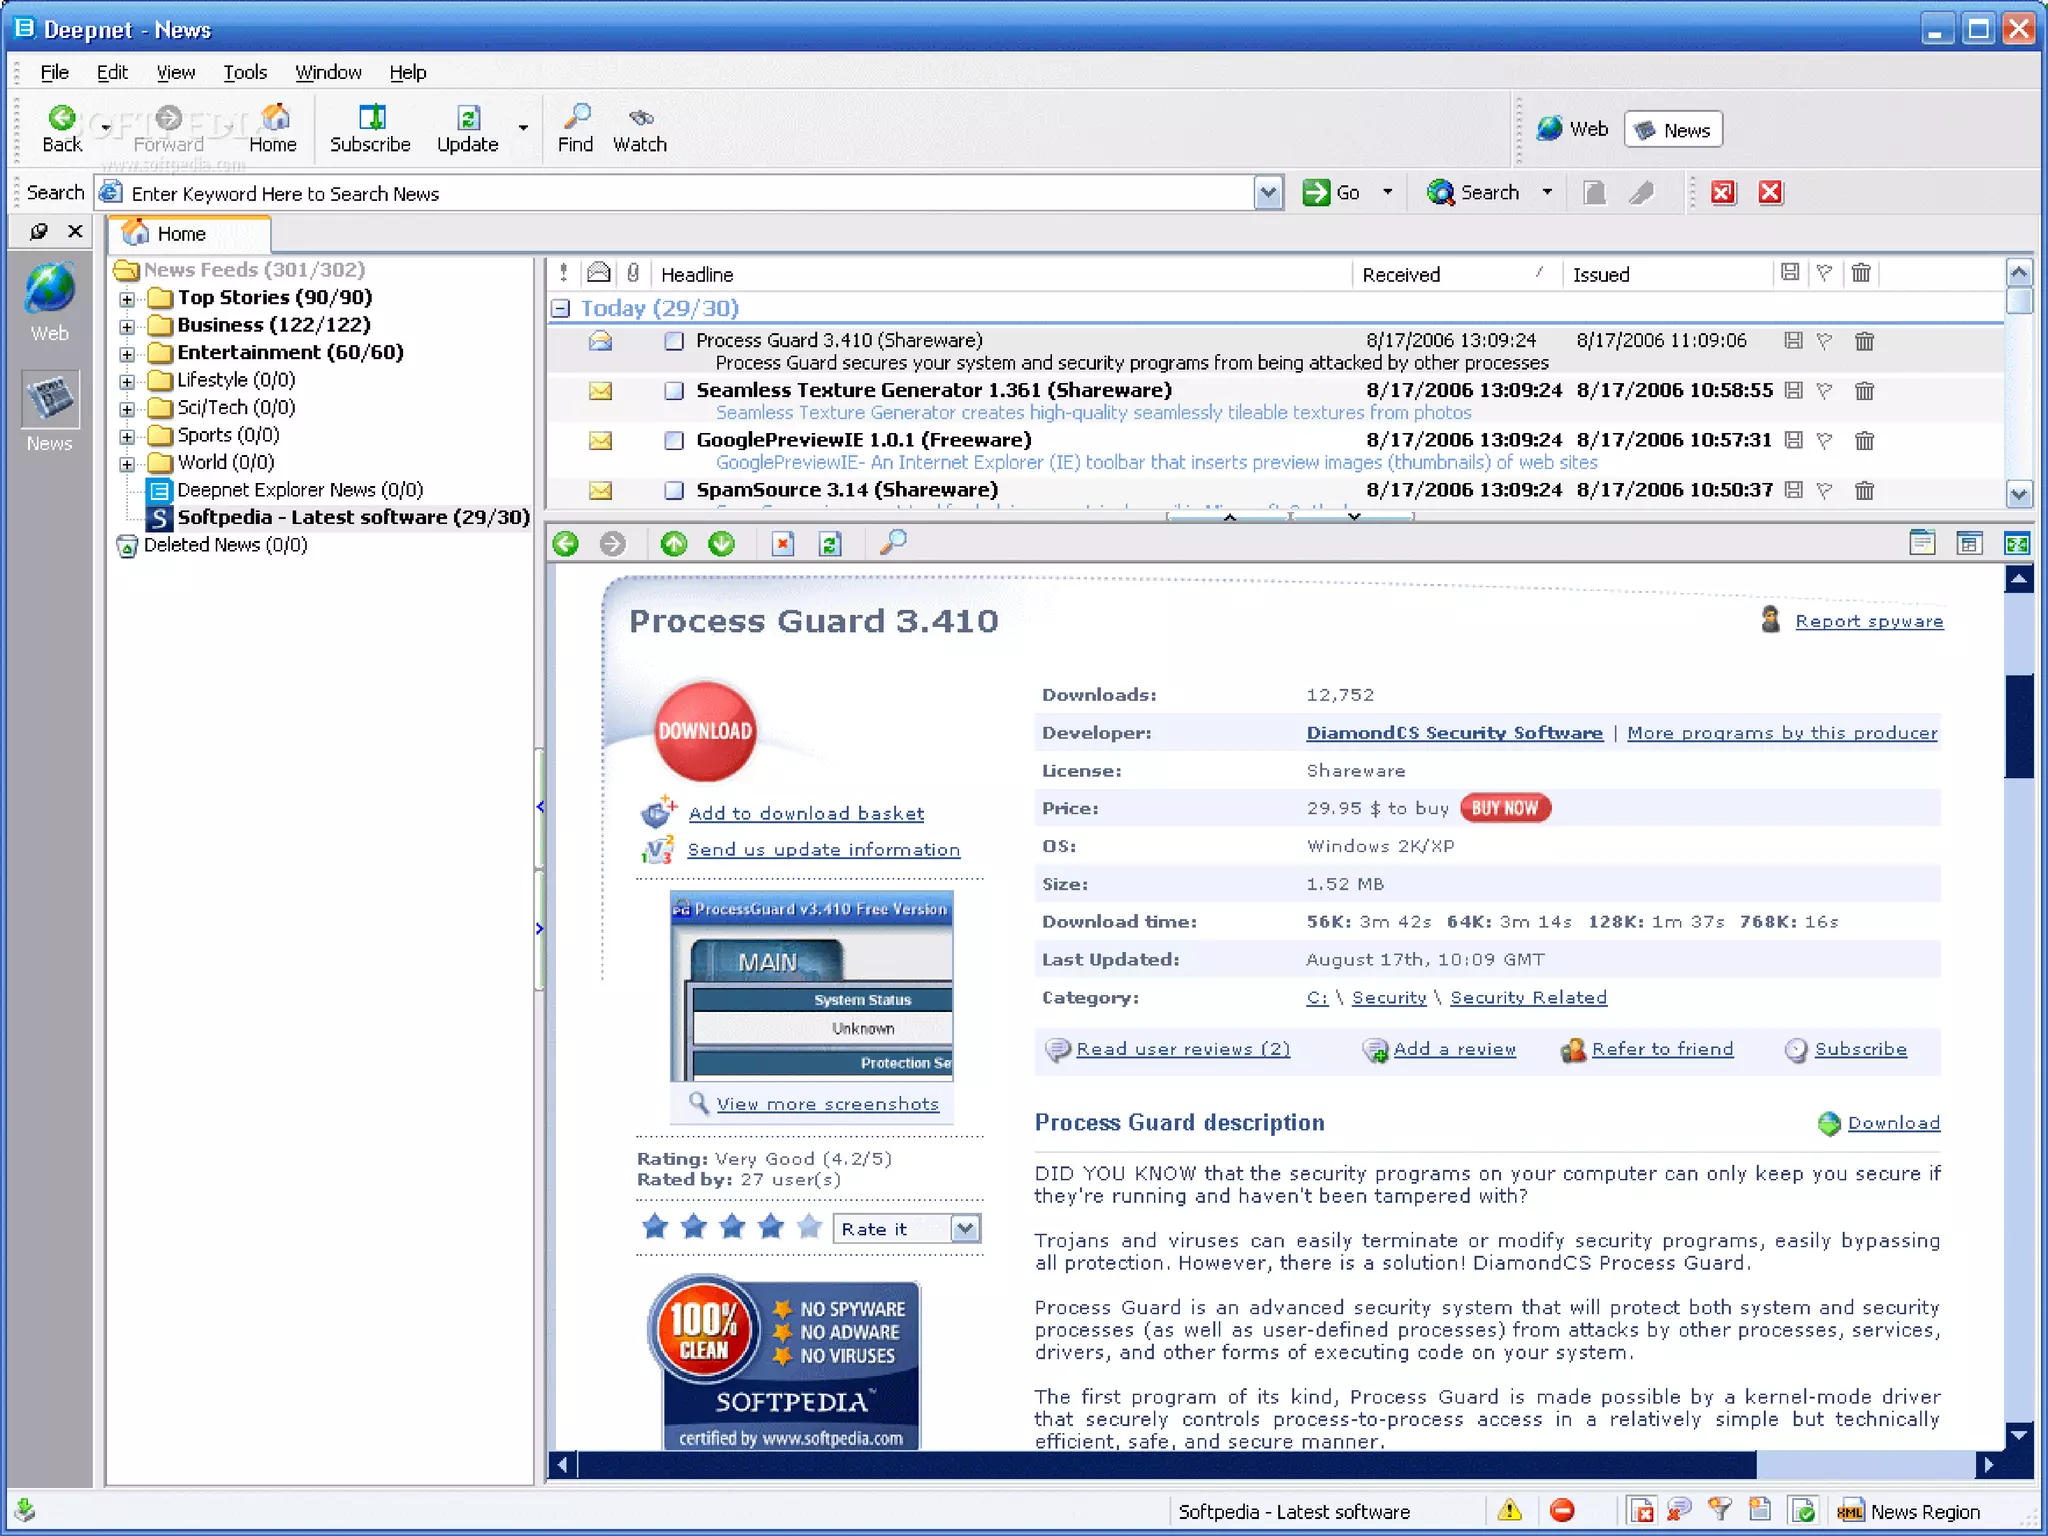Delete the SpamSource article with trash icon
This screenshot has height=1536, width=2048.
pyautogui.click(x=1864, y=490)
